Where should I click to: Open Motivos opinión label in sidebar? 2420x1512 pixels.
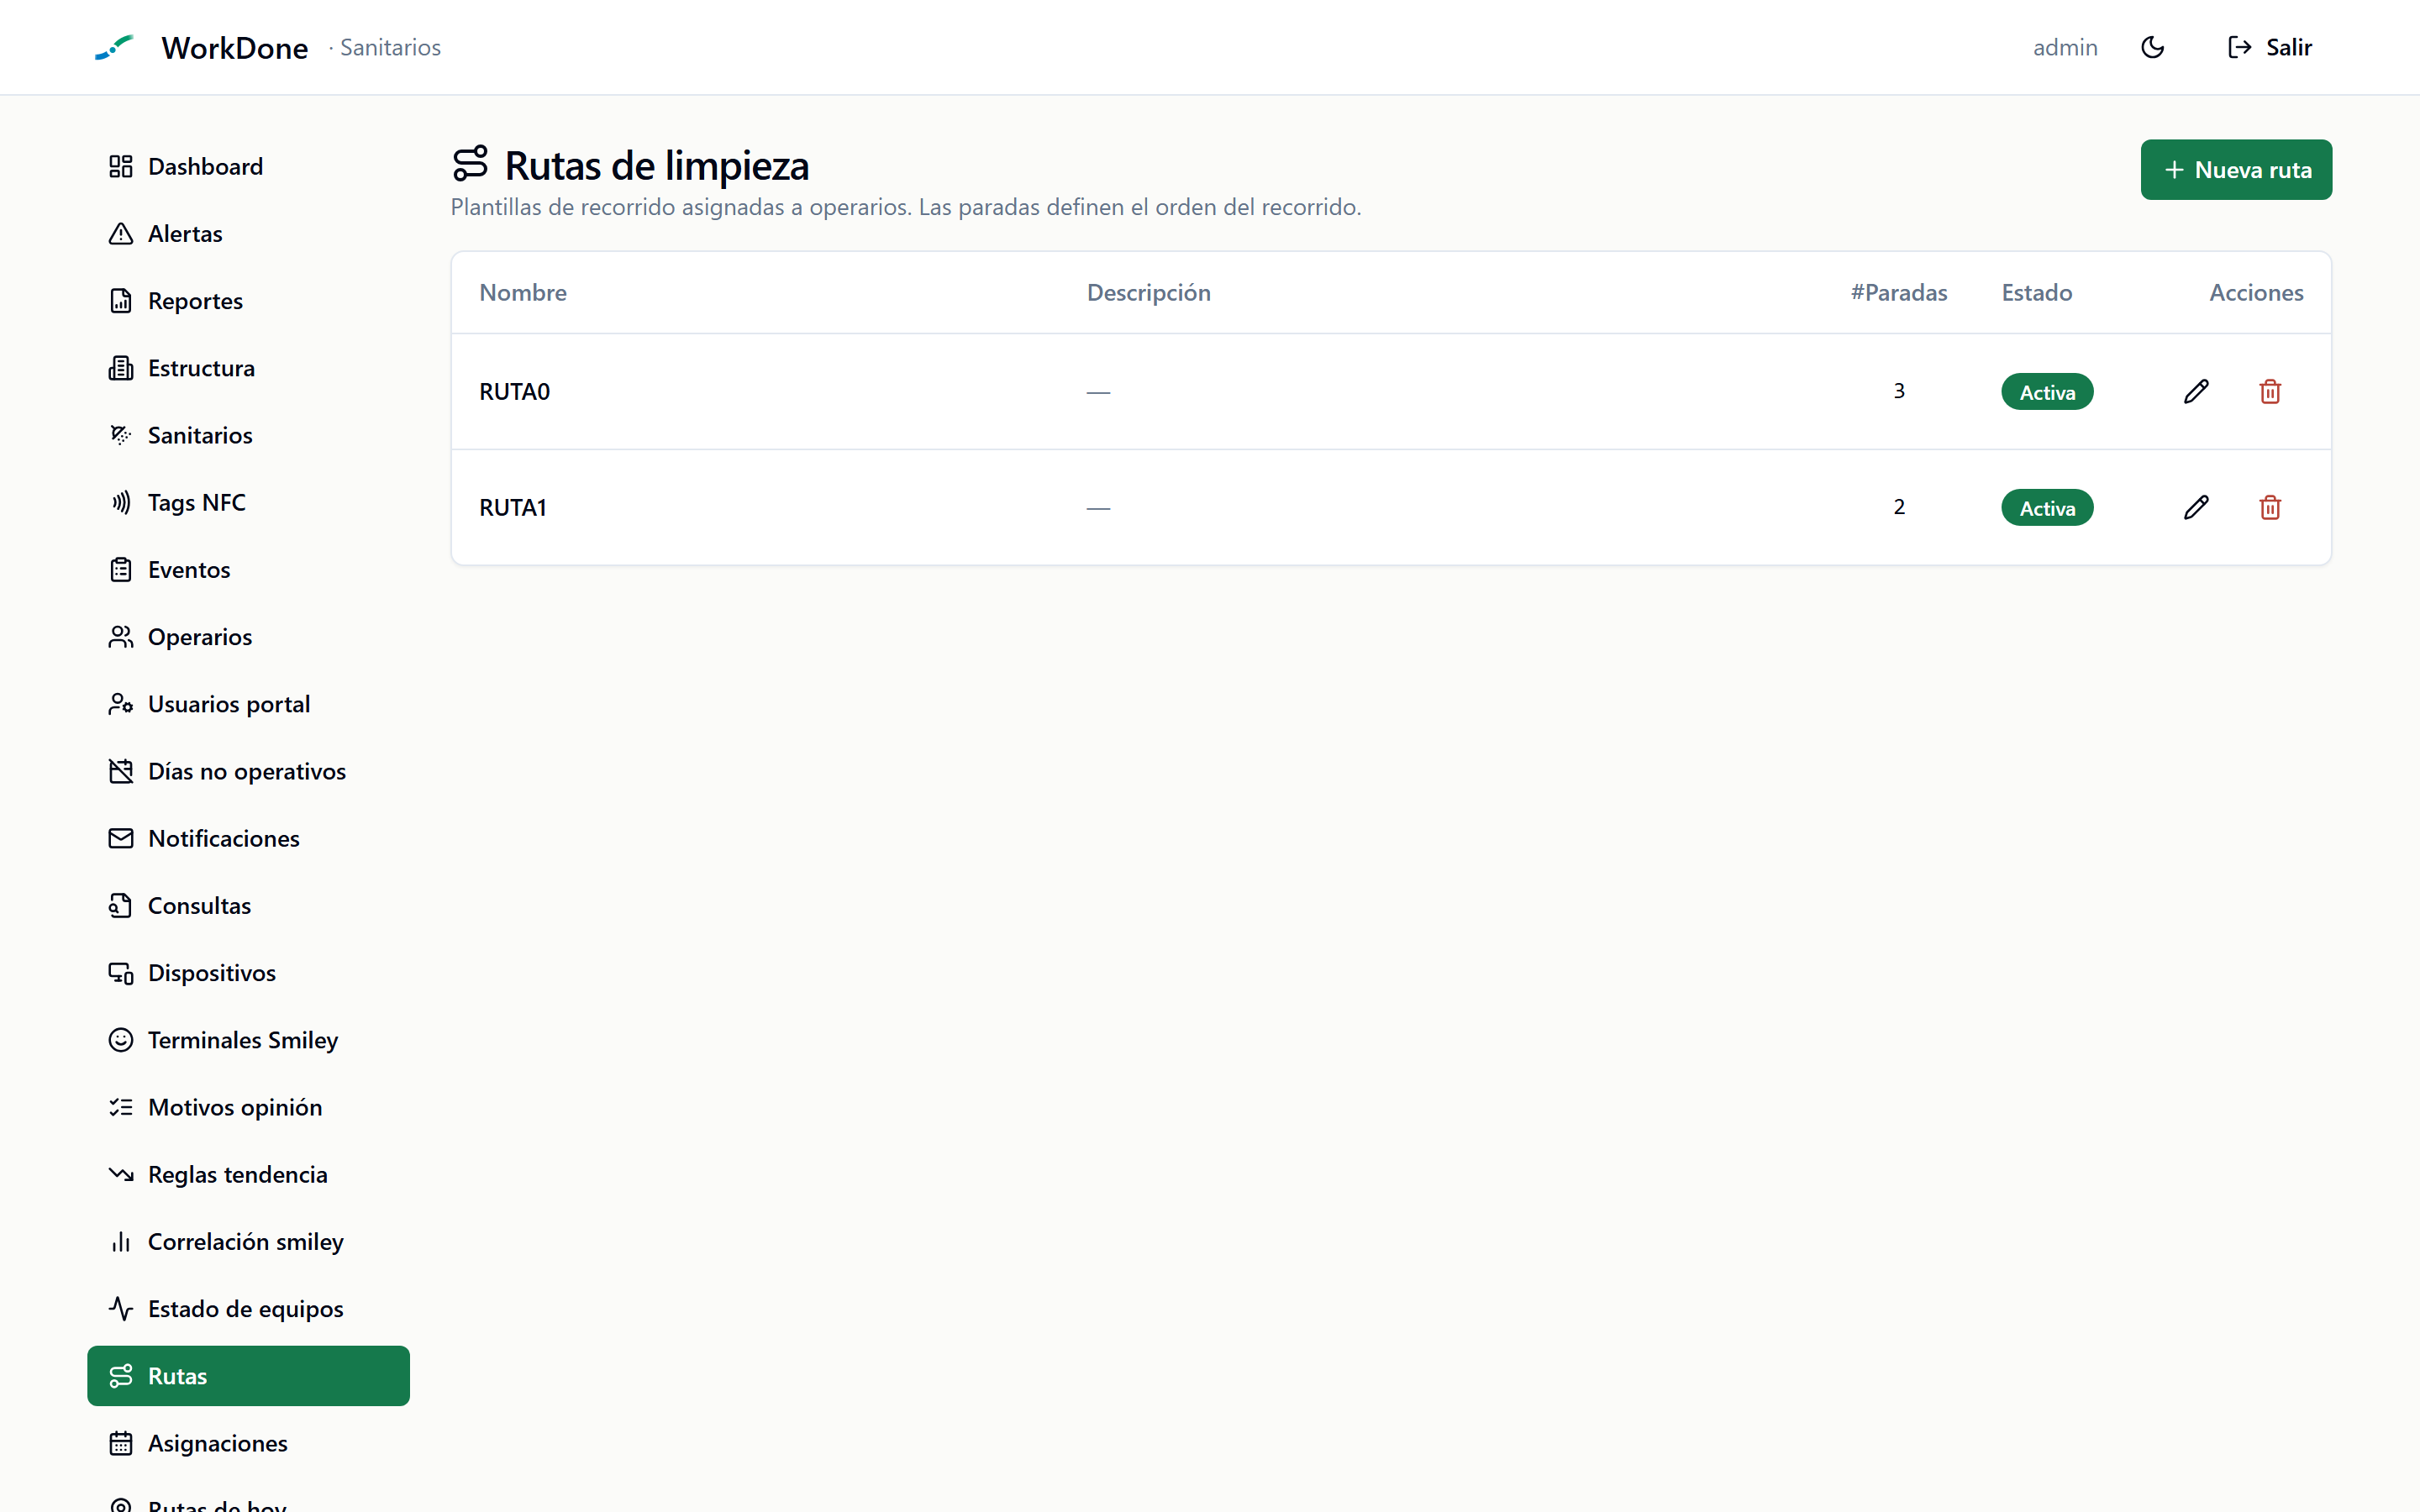pyautogui.click(x=235, y=1107)
